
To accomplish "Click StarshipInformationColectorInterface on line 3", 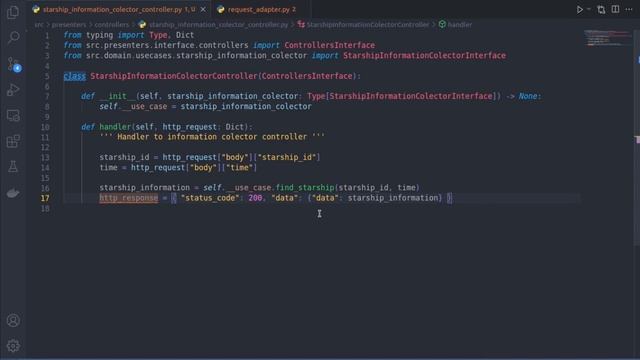I will (x=424, y=56).
